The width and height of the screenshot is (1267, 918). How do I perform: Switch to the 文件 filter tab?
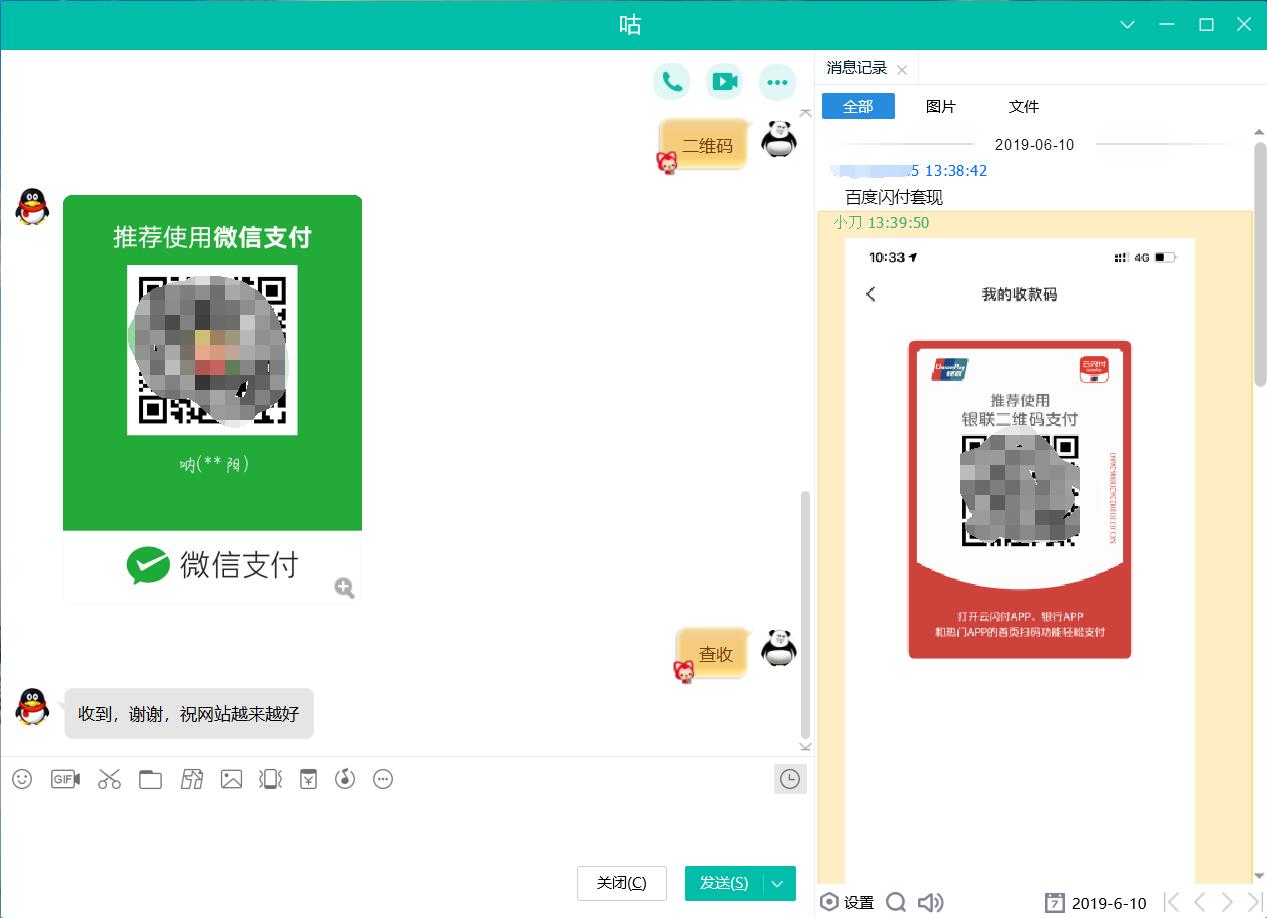tap(1024, 106)
